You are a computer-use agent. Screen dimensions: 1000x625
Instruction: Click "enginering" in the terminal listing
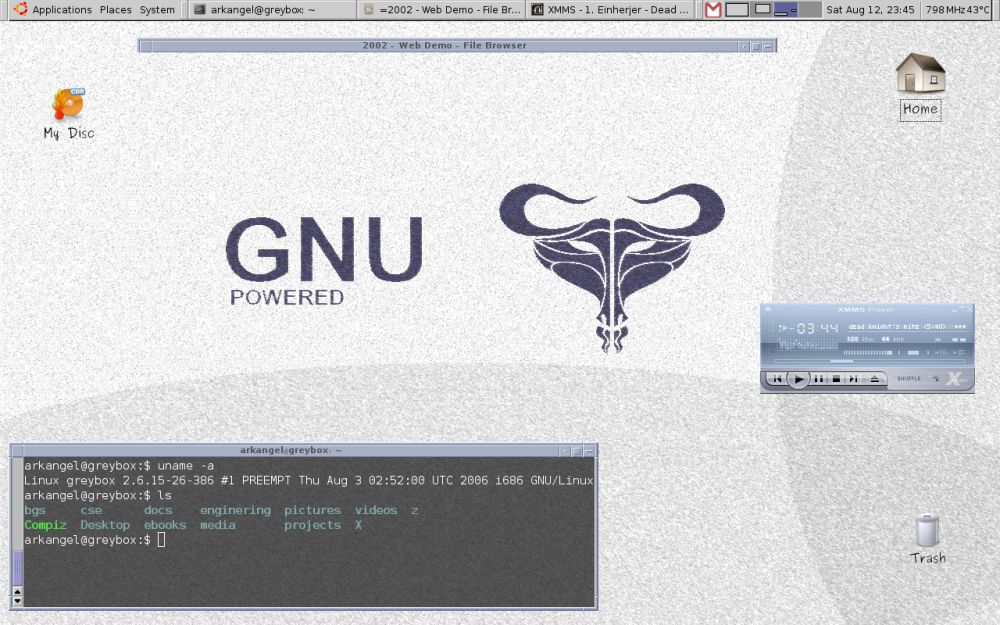(x=235, y=510)
